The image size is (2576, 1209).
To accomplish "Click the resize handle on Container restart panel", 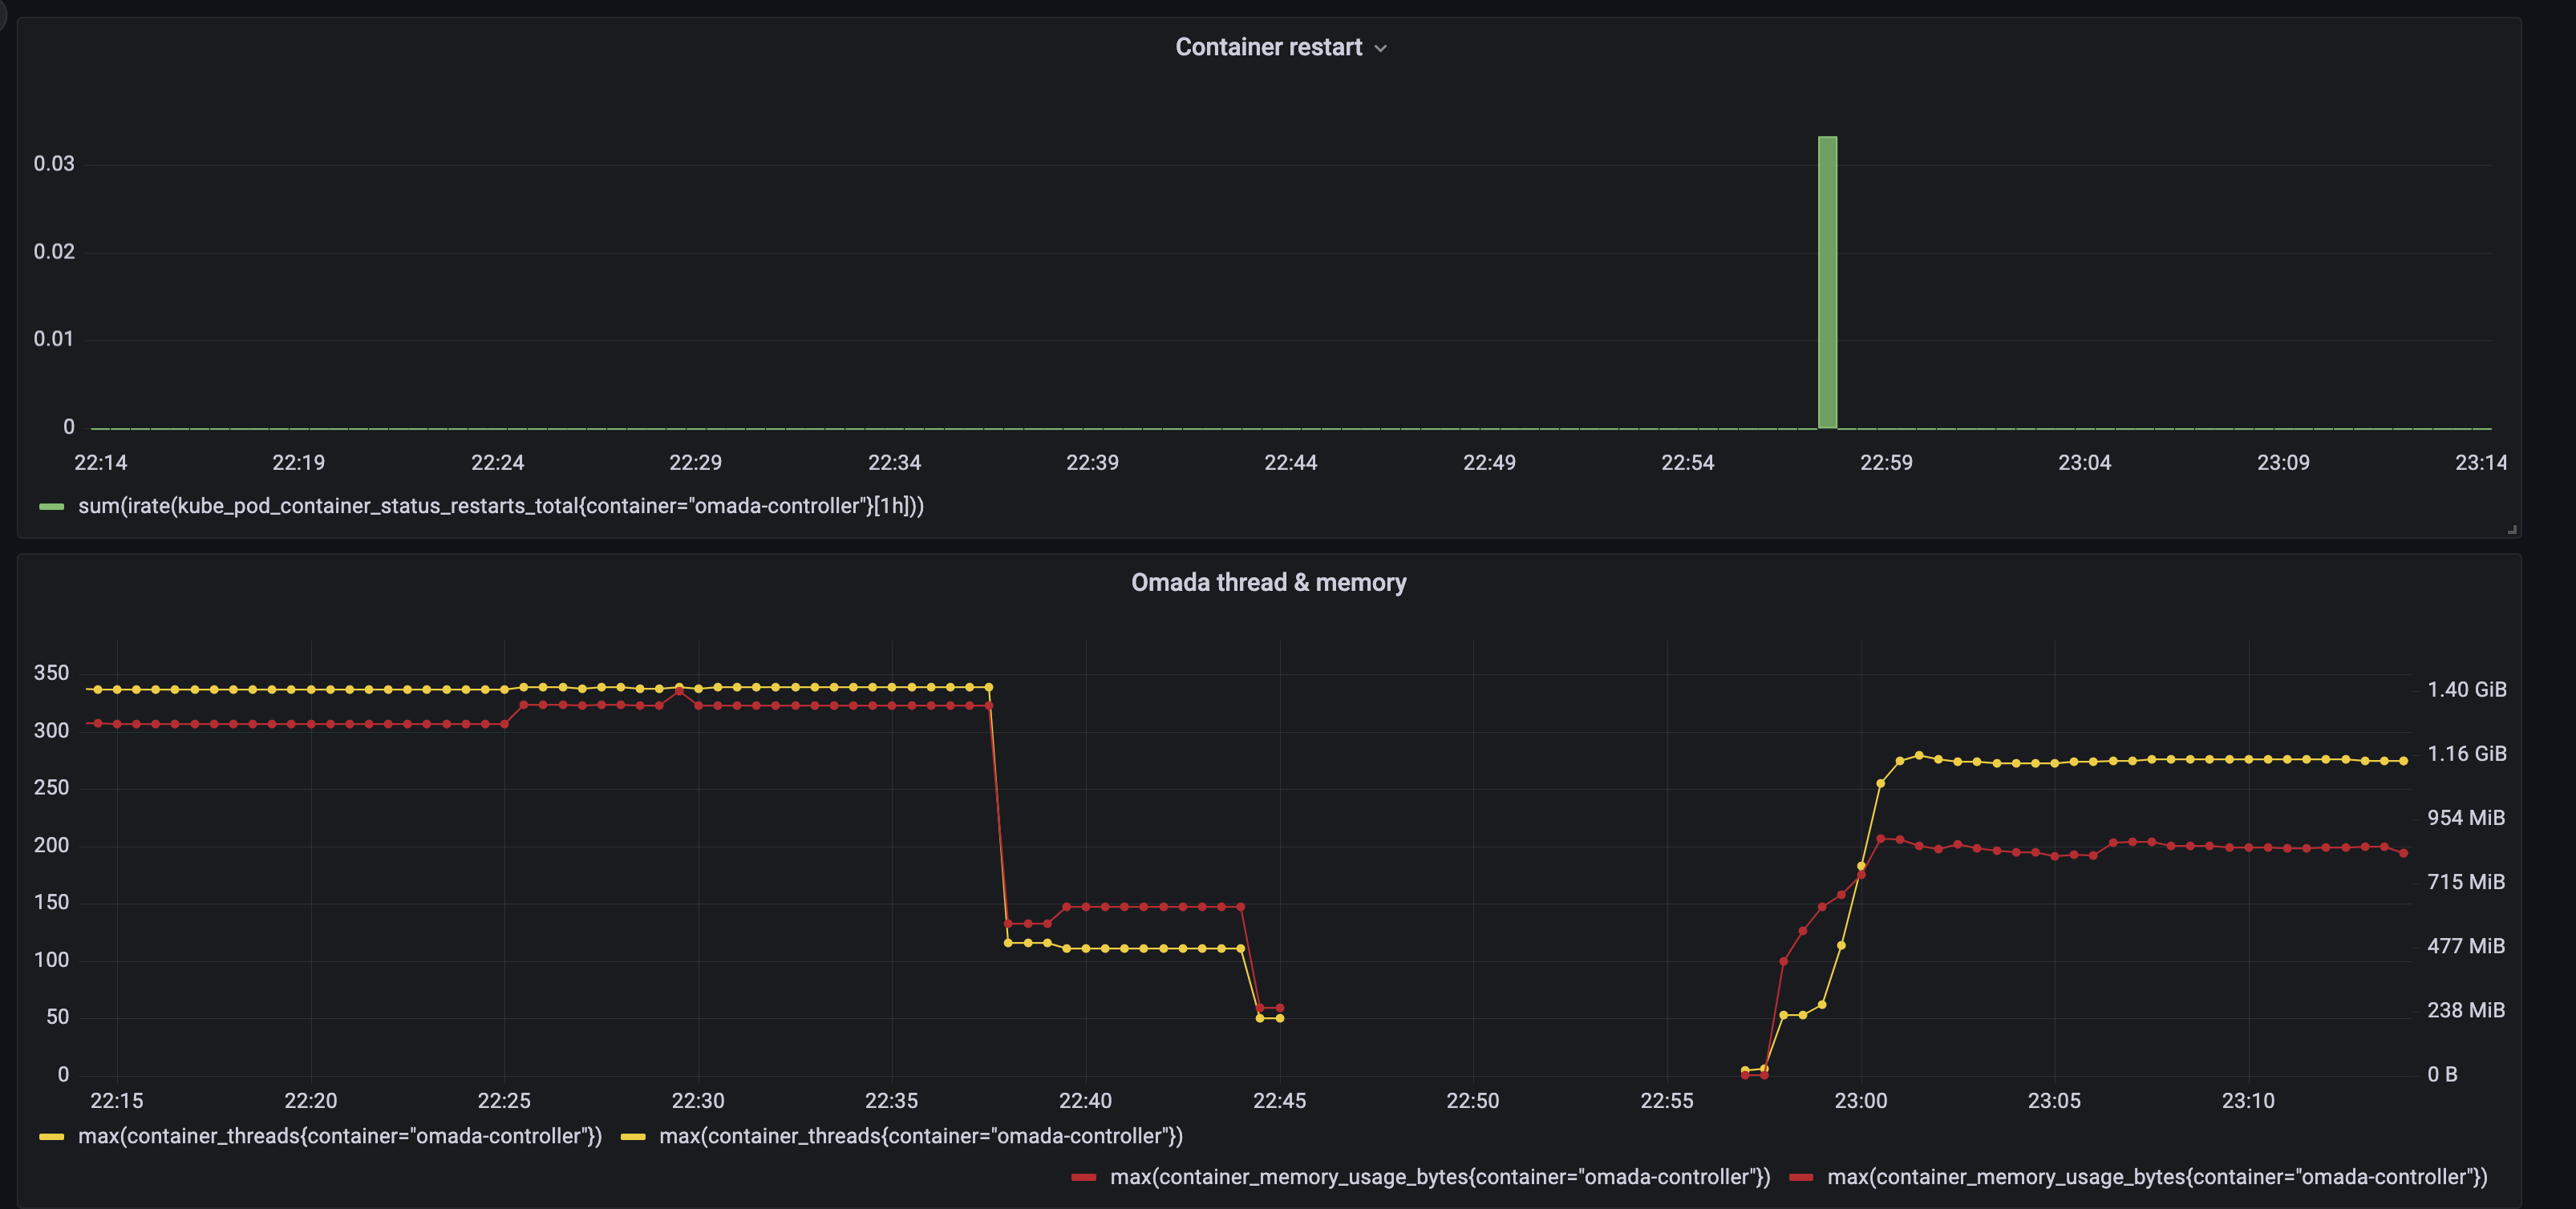I will [2510, 529].
